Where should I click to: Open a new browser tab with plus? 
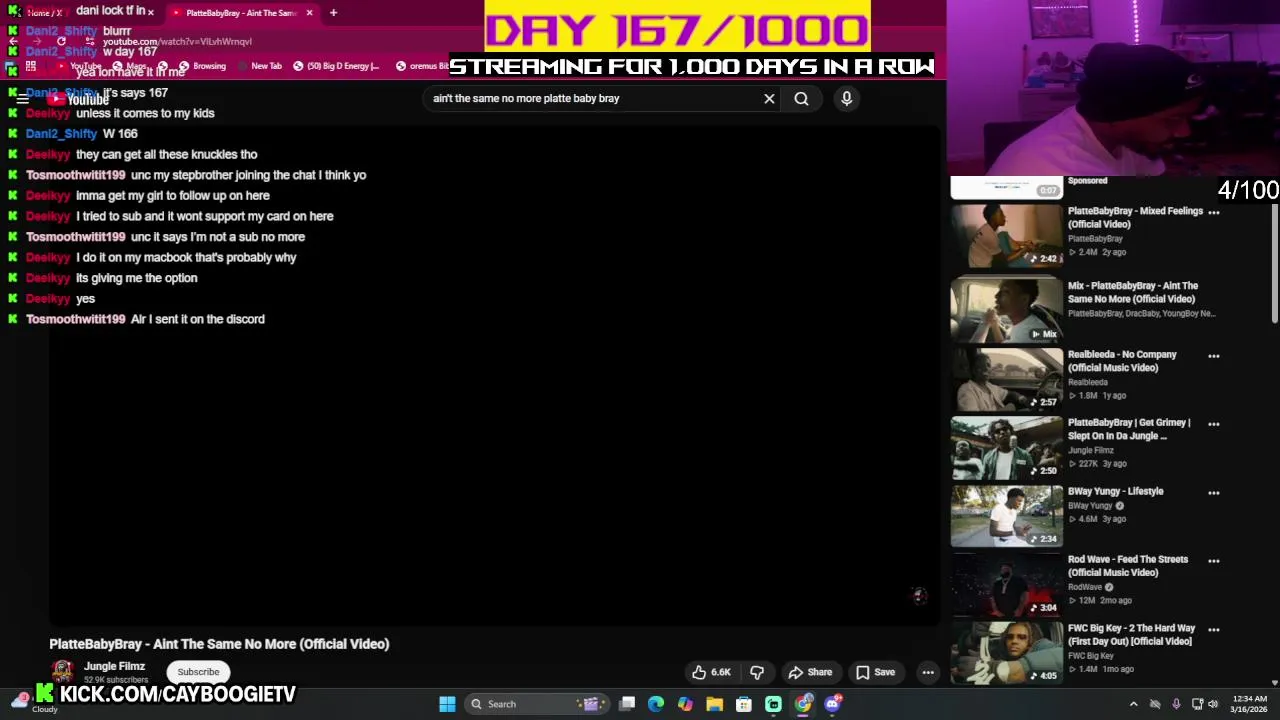333,13
